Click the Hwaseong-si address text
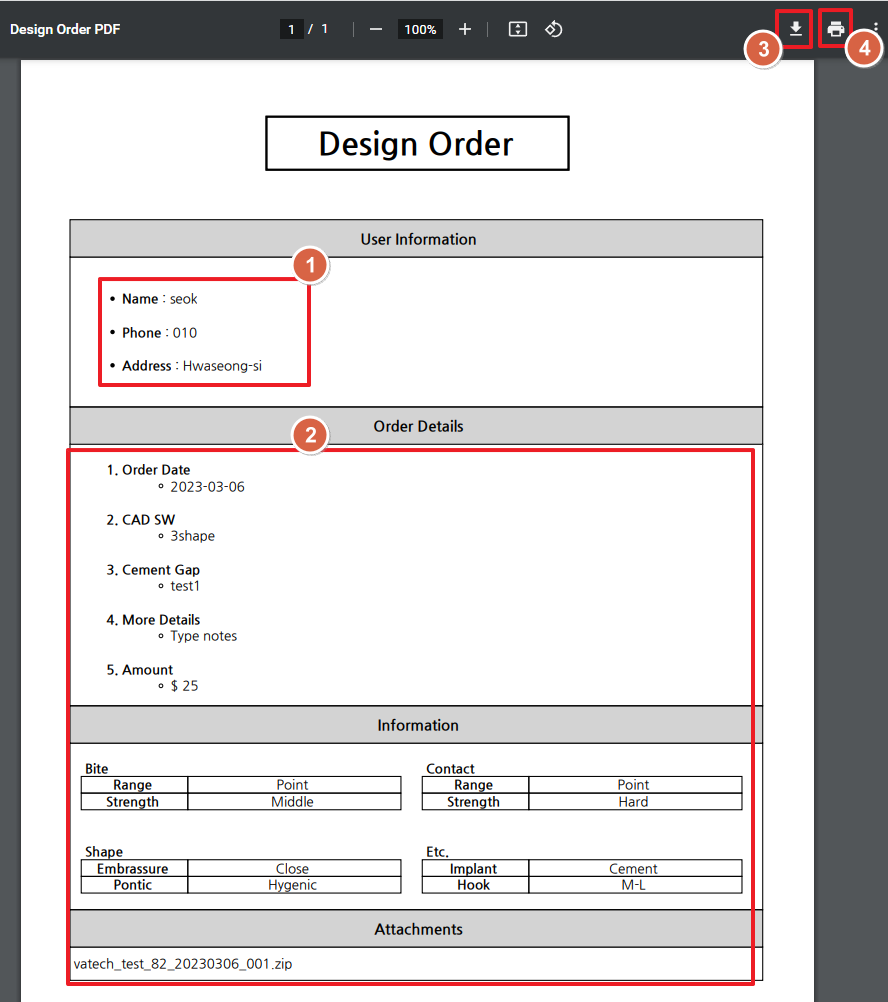This screenshot has height=1002, width=888. [x=222, y=366]
